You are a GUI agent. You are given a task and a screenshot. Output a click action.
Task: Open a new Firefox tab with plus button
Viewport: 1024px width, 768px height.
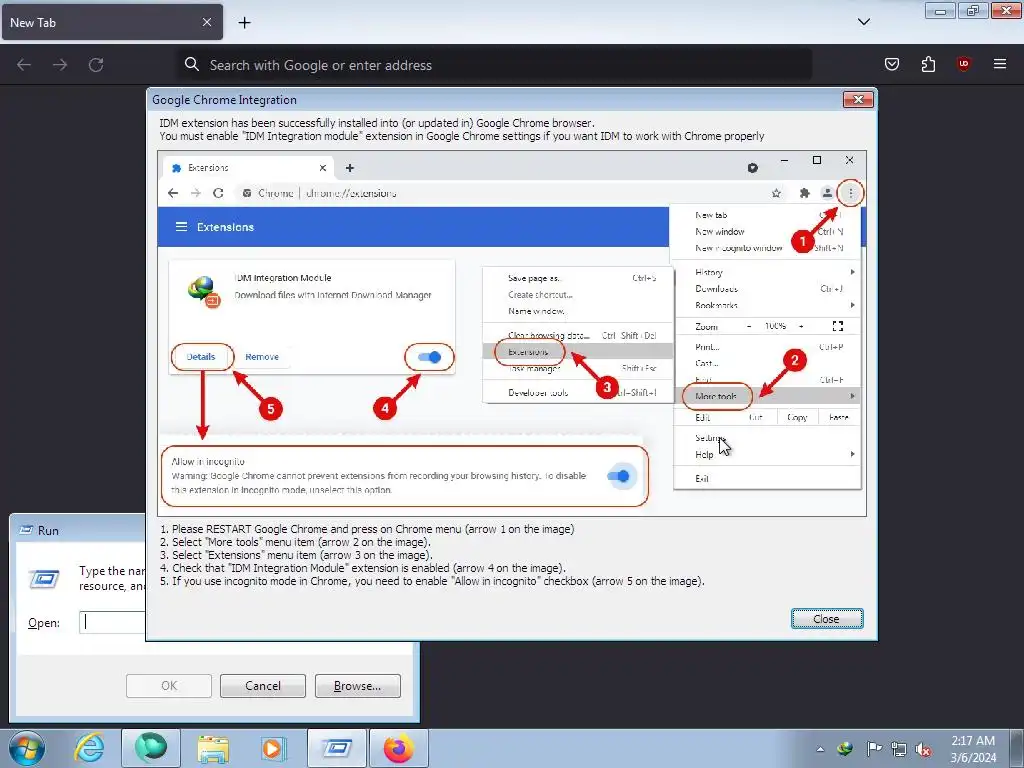click(244, 22)
